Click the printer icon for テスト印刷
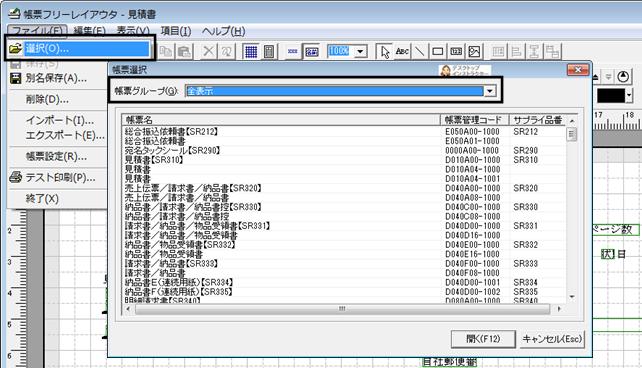The image size is (642, 368). click(16, 177)
